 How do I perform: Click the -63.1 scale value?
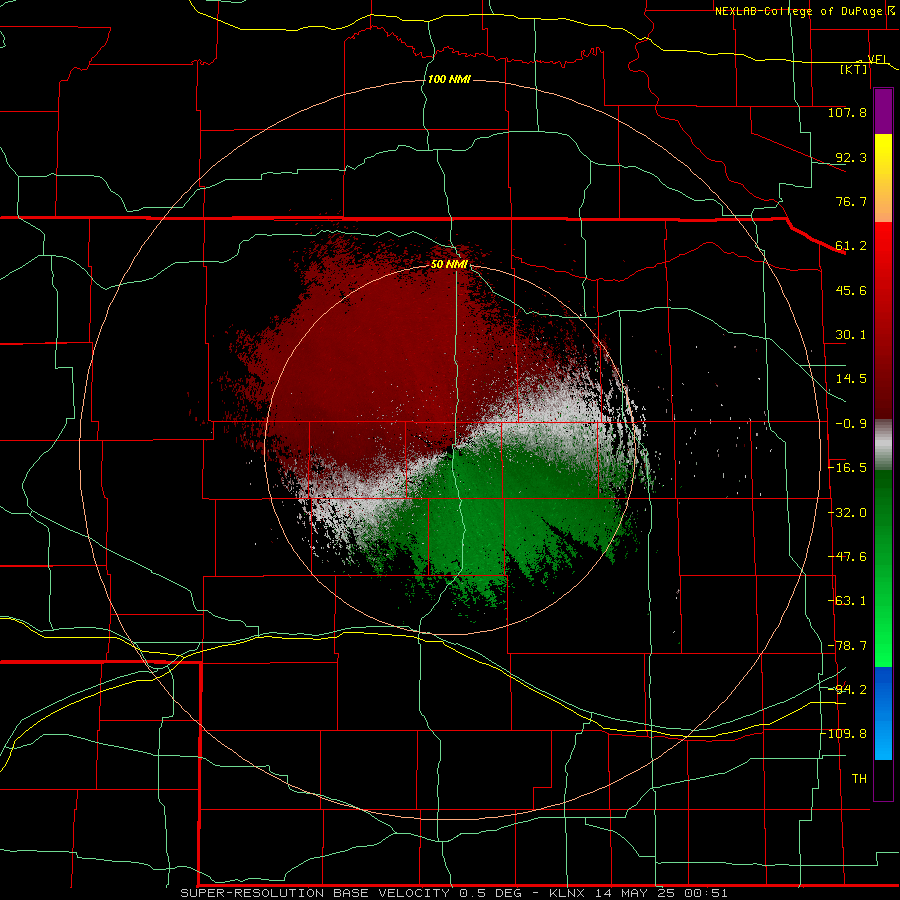tap(847, 601)
